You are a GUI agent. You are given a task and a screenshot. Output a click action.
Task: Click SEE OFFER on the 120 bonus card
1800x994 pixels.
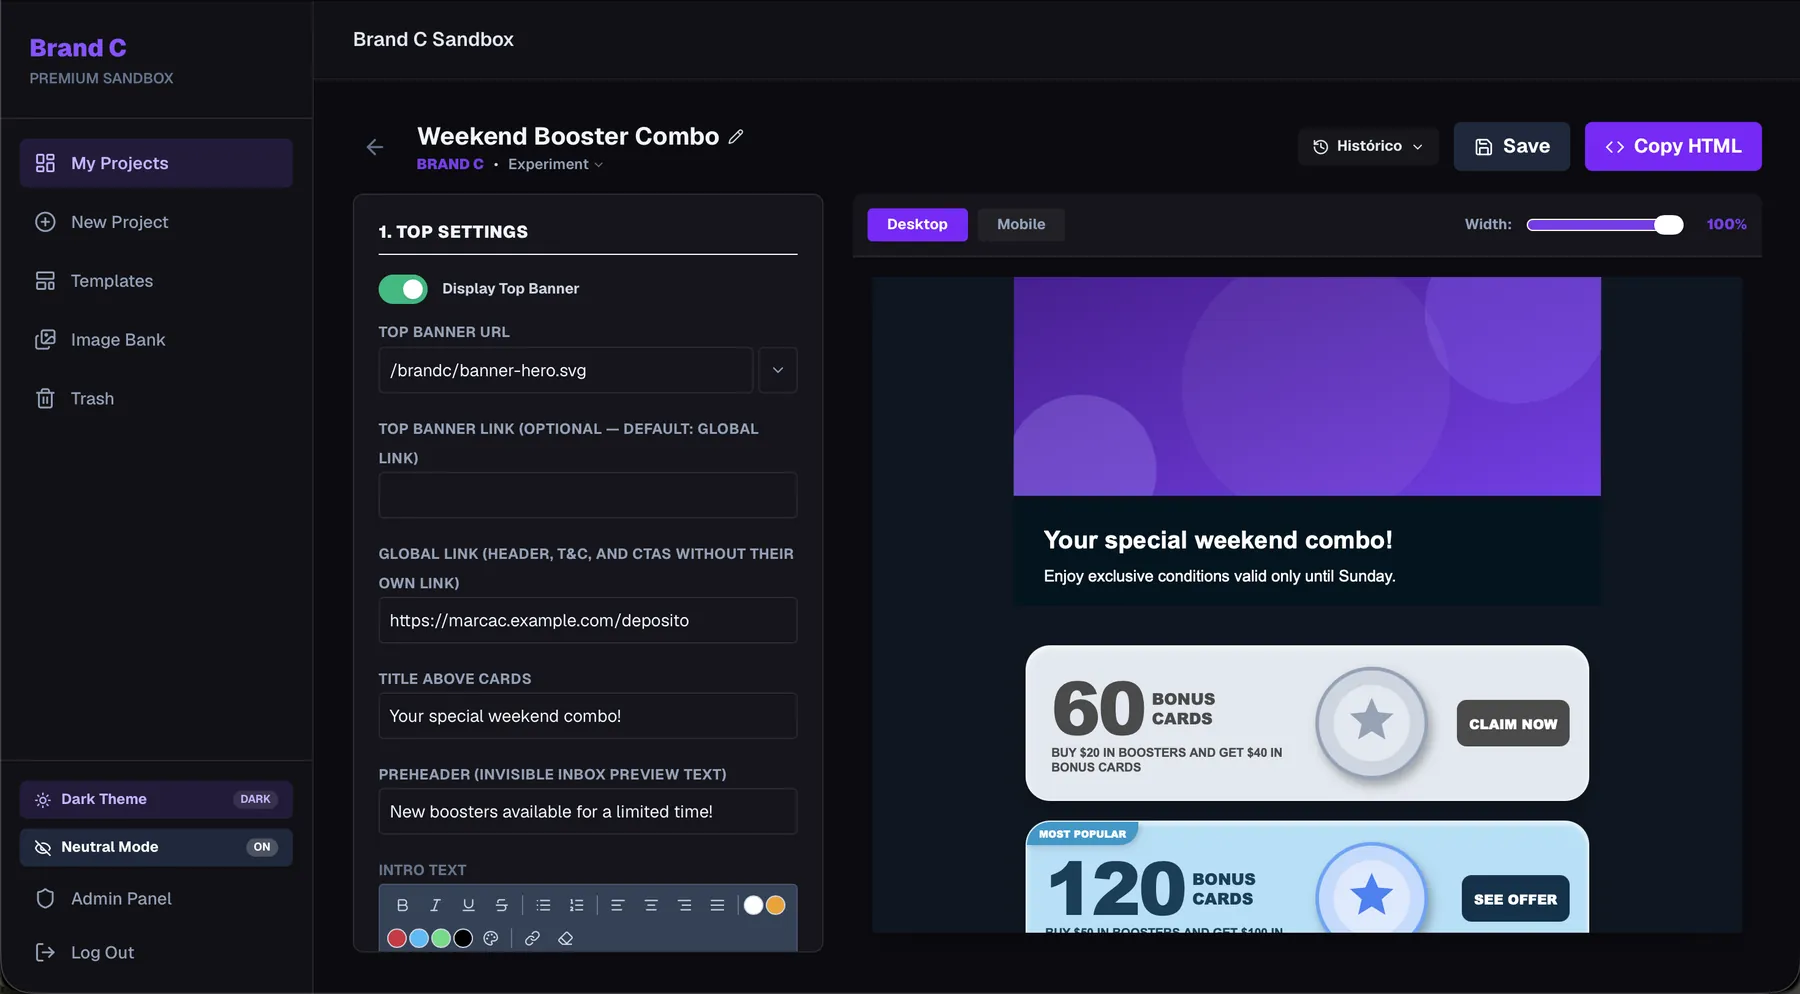click(x=1515, y=899)
